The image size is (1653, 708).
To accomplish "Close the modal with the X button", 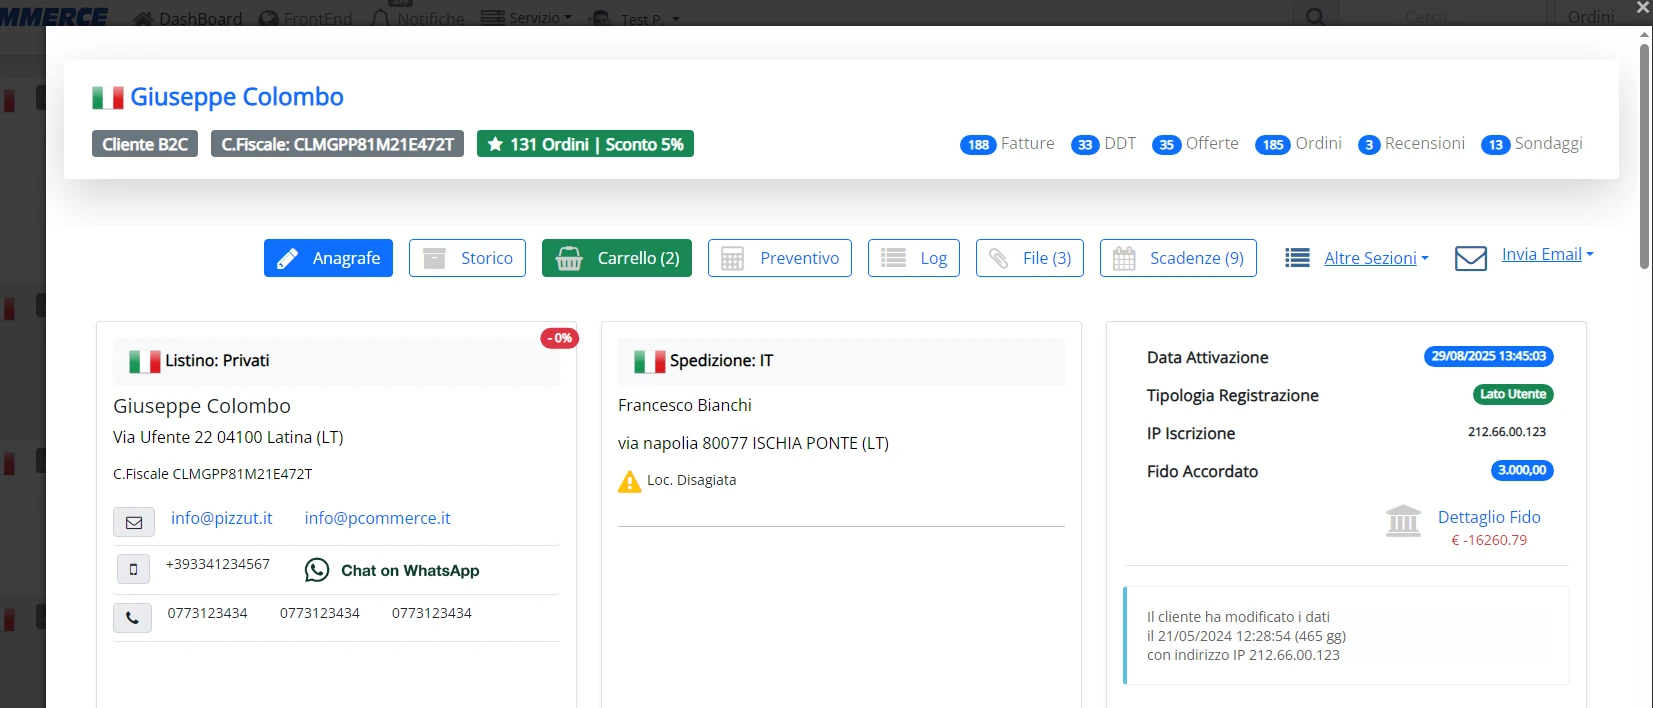I will point(1642,8).
